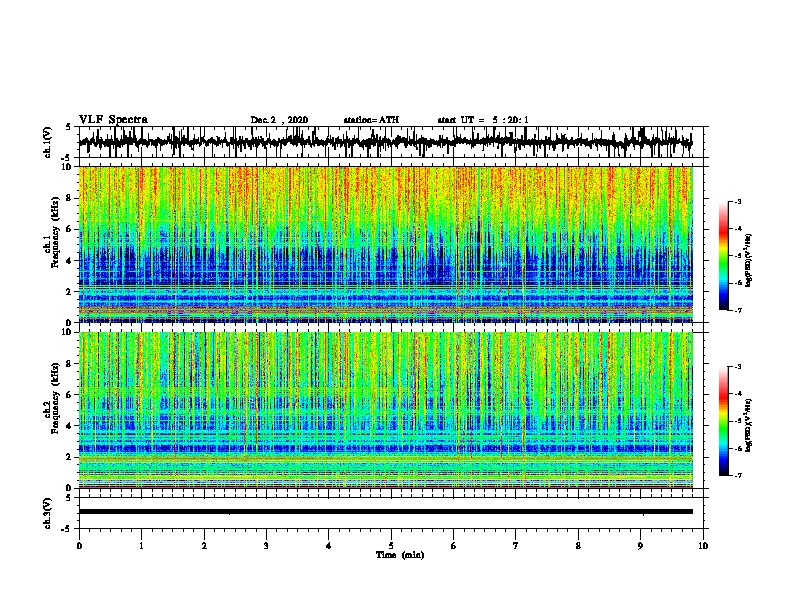The width and height of the screenshot is (792, 612).
Task: Click the "-3" label on the ch.2 colorbar
Action: coord(737,367)
